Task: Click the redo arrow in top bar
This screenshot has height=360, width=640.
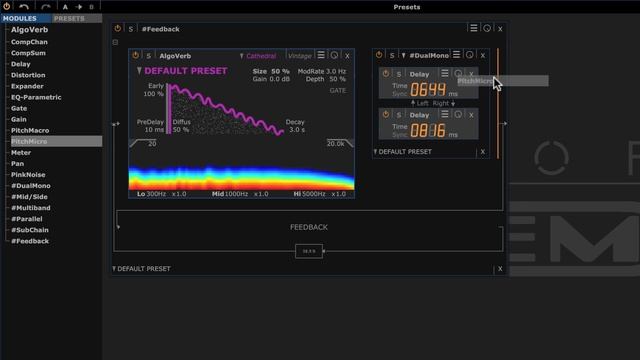Action: click(46, 7)
